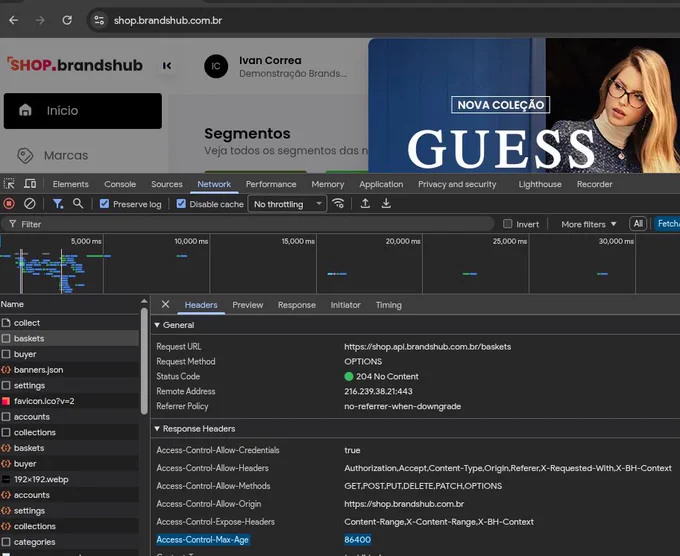Go back with the browser back arrow
680x556 pixels.
click(13, 20)
